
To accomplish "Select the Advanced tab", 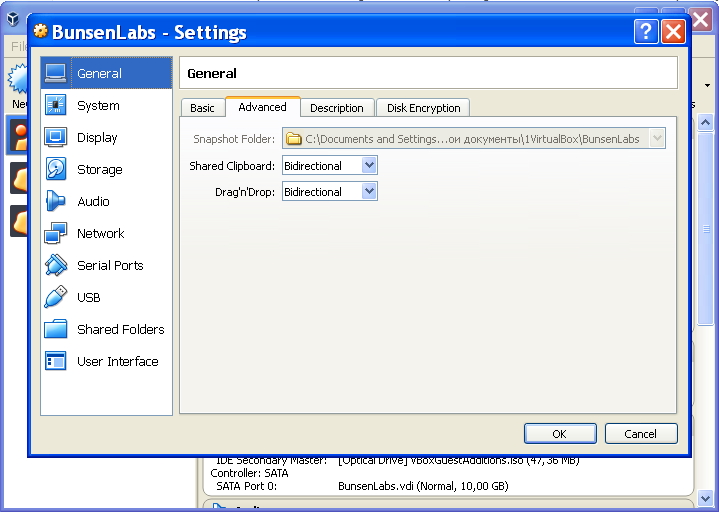I will point(263,107).
